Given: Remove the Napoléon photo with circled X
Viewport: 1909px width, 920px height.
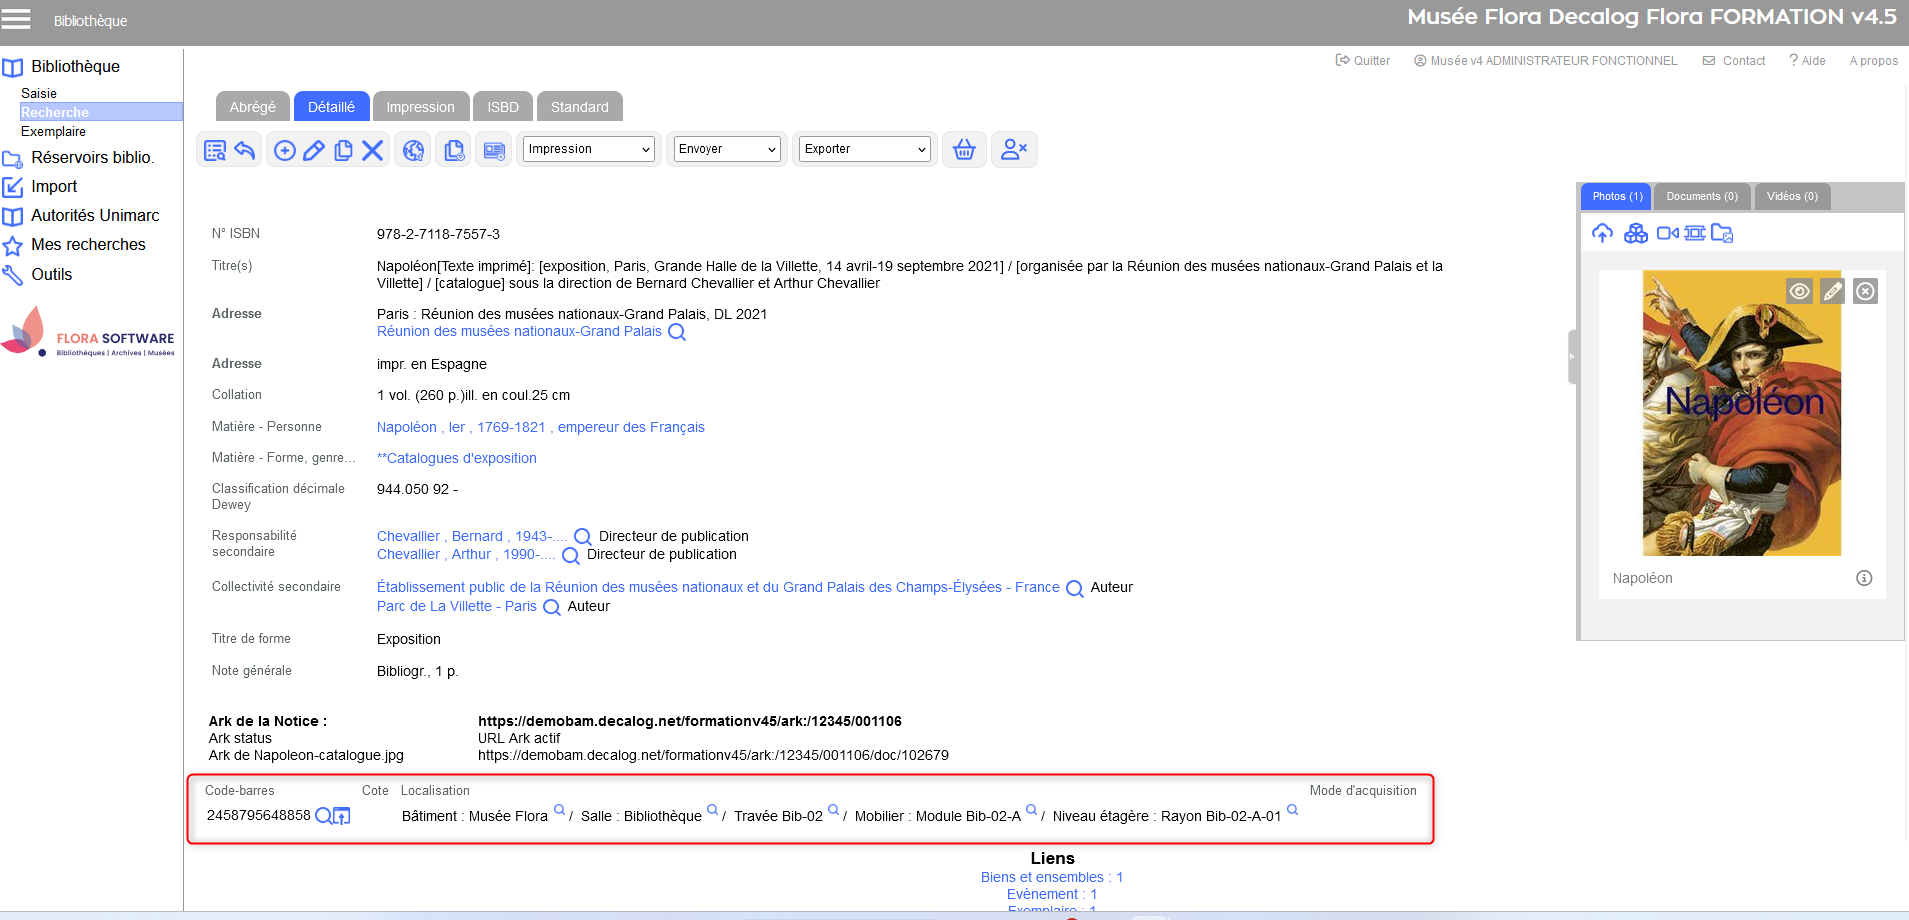Looking at the screenshot, I should [x=1865, y=291].
